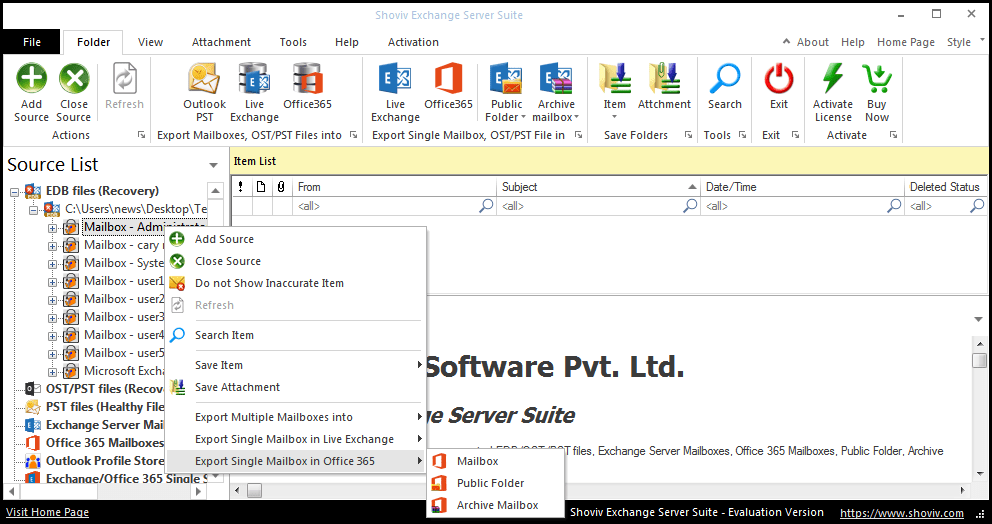The width and height of the screenshot is (992, 524).
Task: Click the item type page column header icon
Action: pos(261,187)
